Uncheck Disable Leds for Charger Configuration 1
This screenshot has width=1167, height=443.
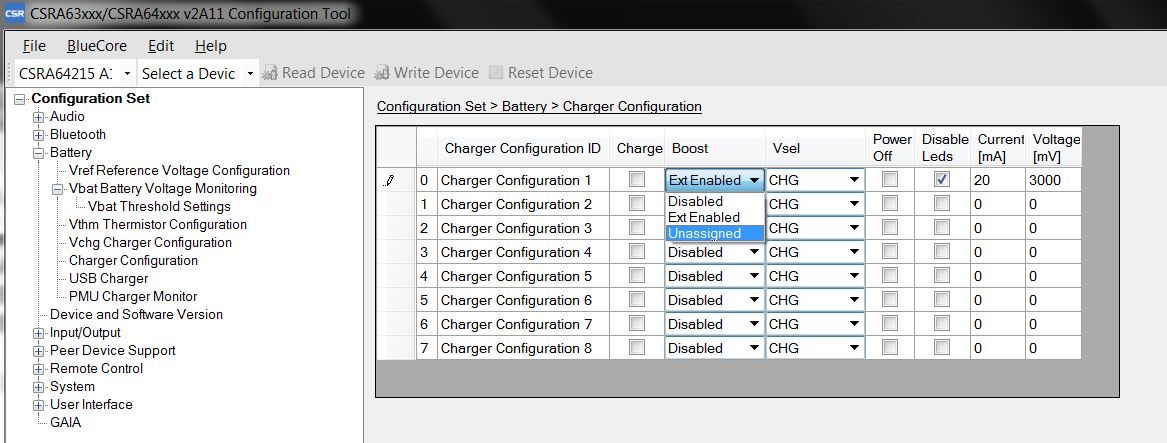point(942,180)
